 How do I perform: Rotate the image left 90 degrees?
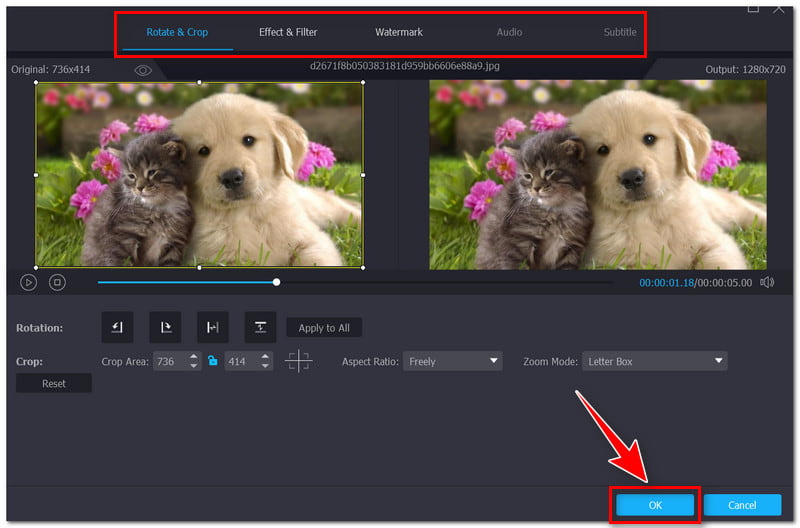coord(117,327)
